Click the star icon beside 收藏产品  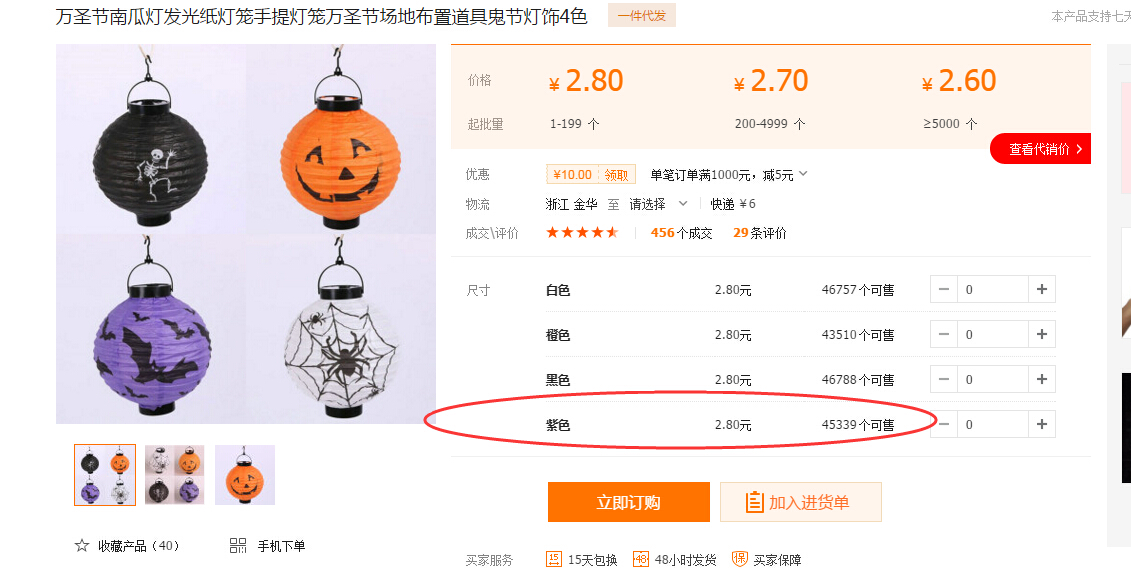coord(82,545)
